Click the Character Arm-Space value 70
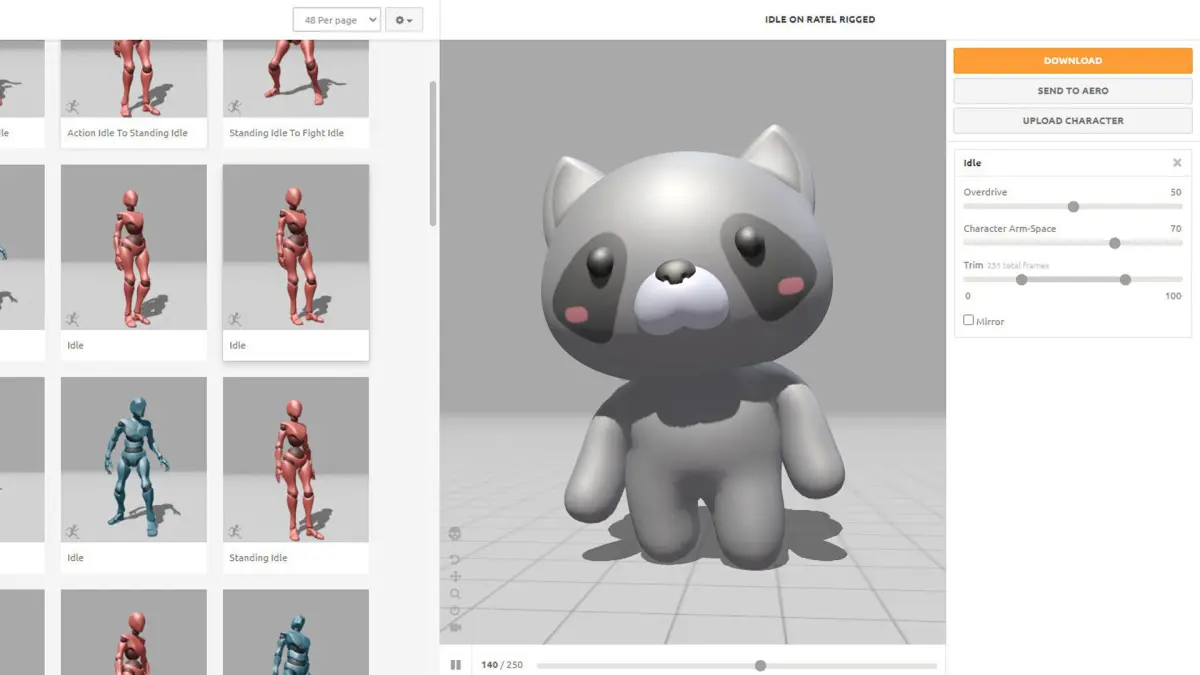The height and width of the screenshot is (675, 1200). [1176, 229]
